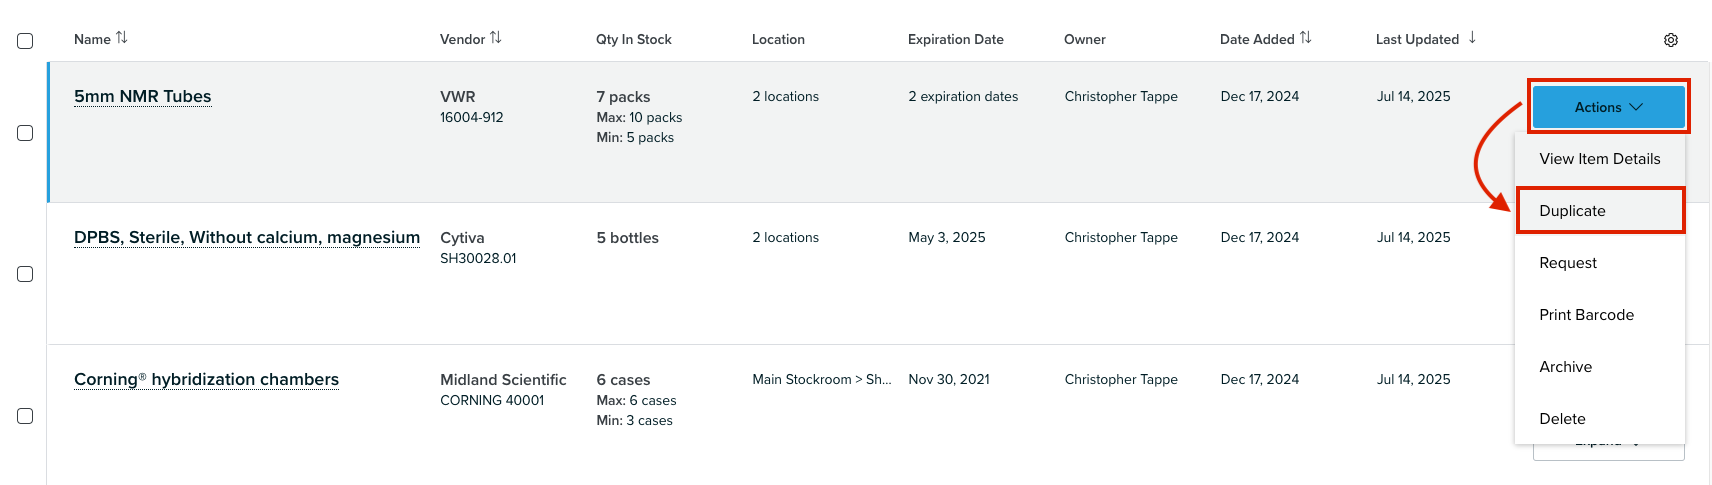This screenshot has height=485, width=1712.
Task: Click the Vendor column sort arrows icon
Action: pos(496,38)
